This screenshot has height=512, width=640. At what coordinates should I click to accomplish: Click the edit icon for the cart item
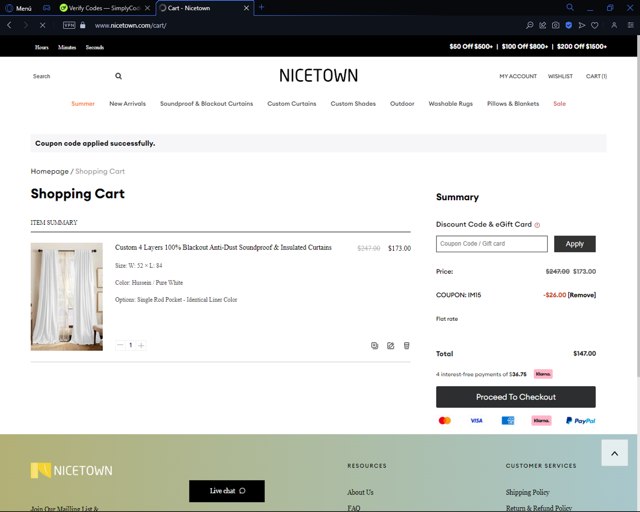(x=391, y=345)
